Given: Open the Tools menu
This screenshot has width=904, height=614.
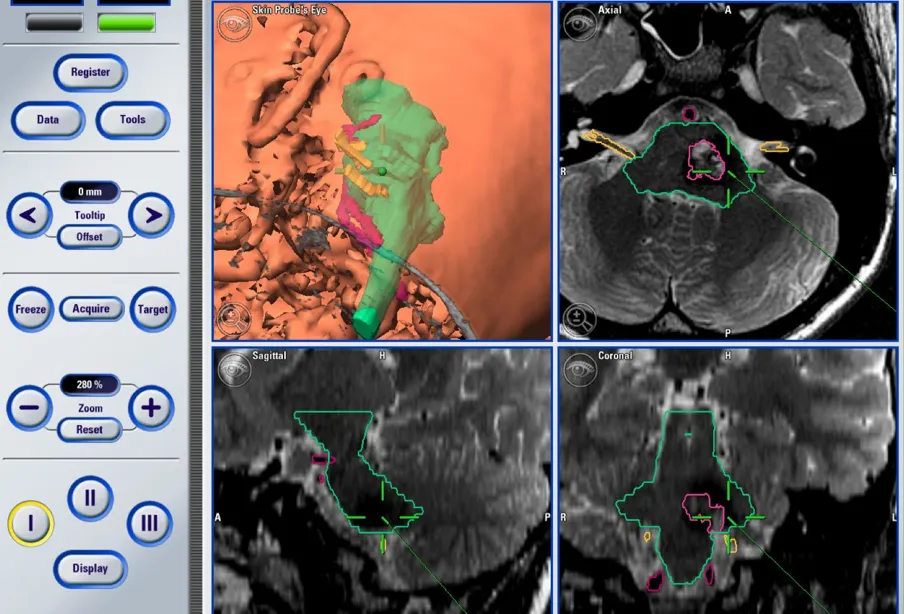Looking at the screenshot, I should coord(132,120).
